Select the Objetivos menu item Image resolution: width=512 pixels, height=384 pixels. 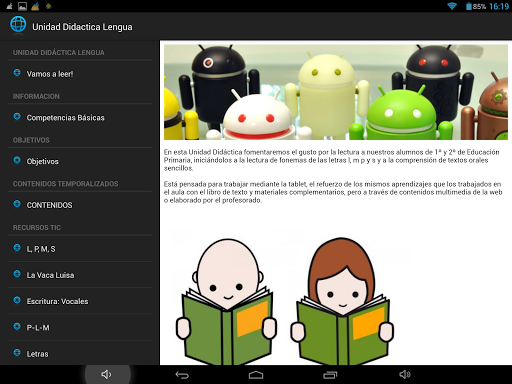[x=80, y=161]
